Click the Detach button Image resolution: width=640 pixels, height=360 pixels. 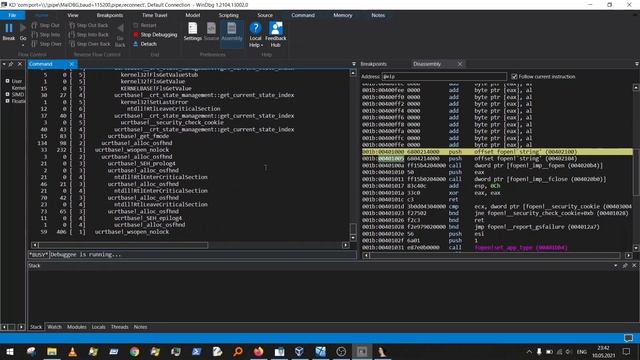[x=145, y=44]
